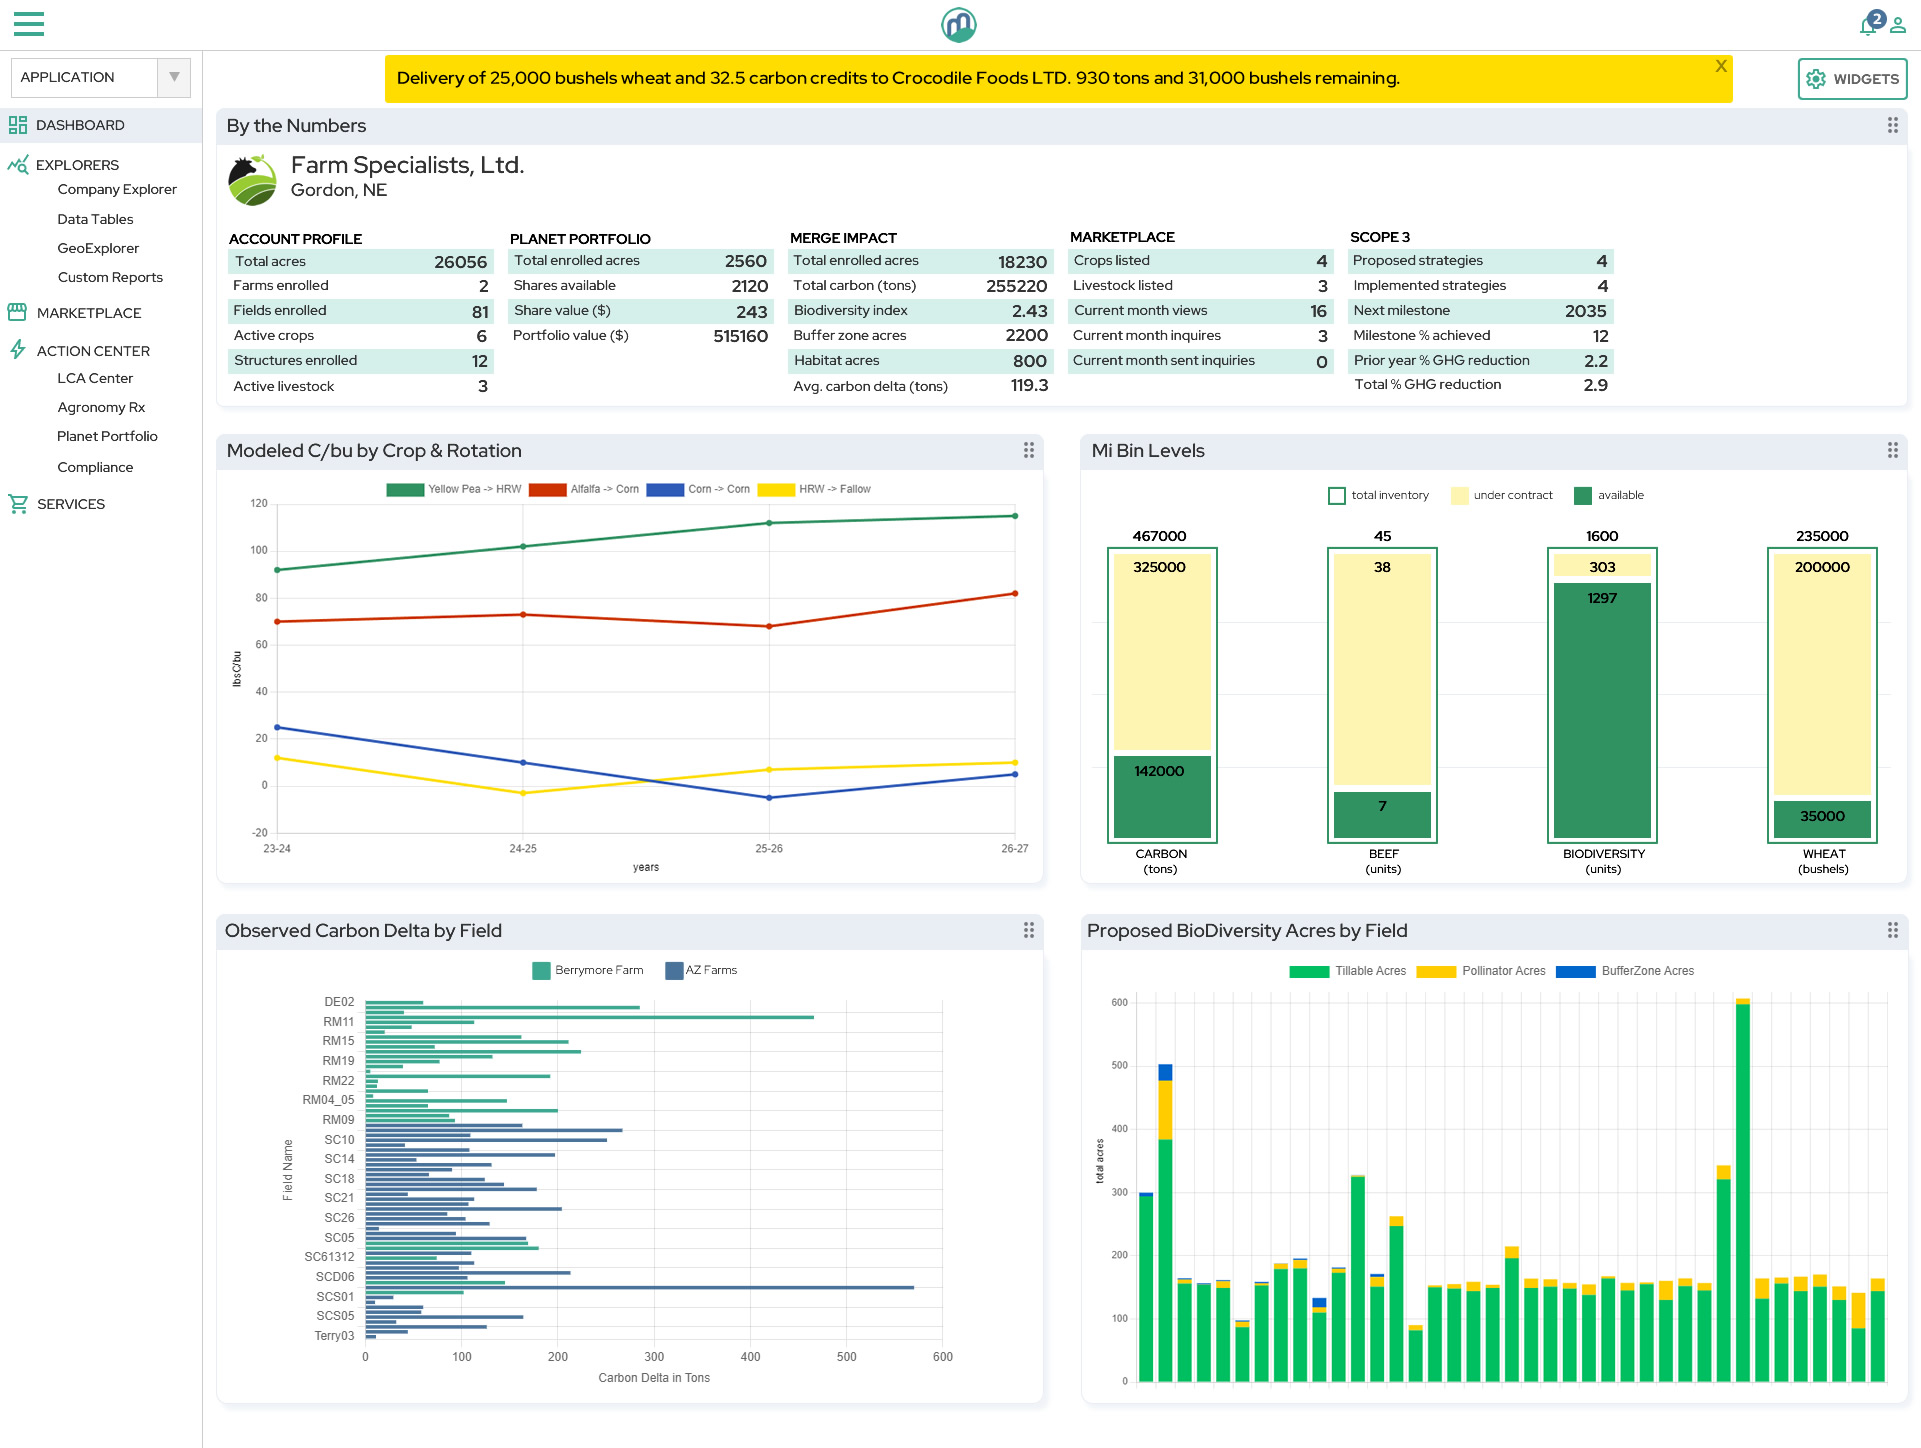Viewport: 1921px width, 1448px height.
Task: Click Modeled C/bu widget handle icon
Action: pos(1028,450)
